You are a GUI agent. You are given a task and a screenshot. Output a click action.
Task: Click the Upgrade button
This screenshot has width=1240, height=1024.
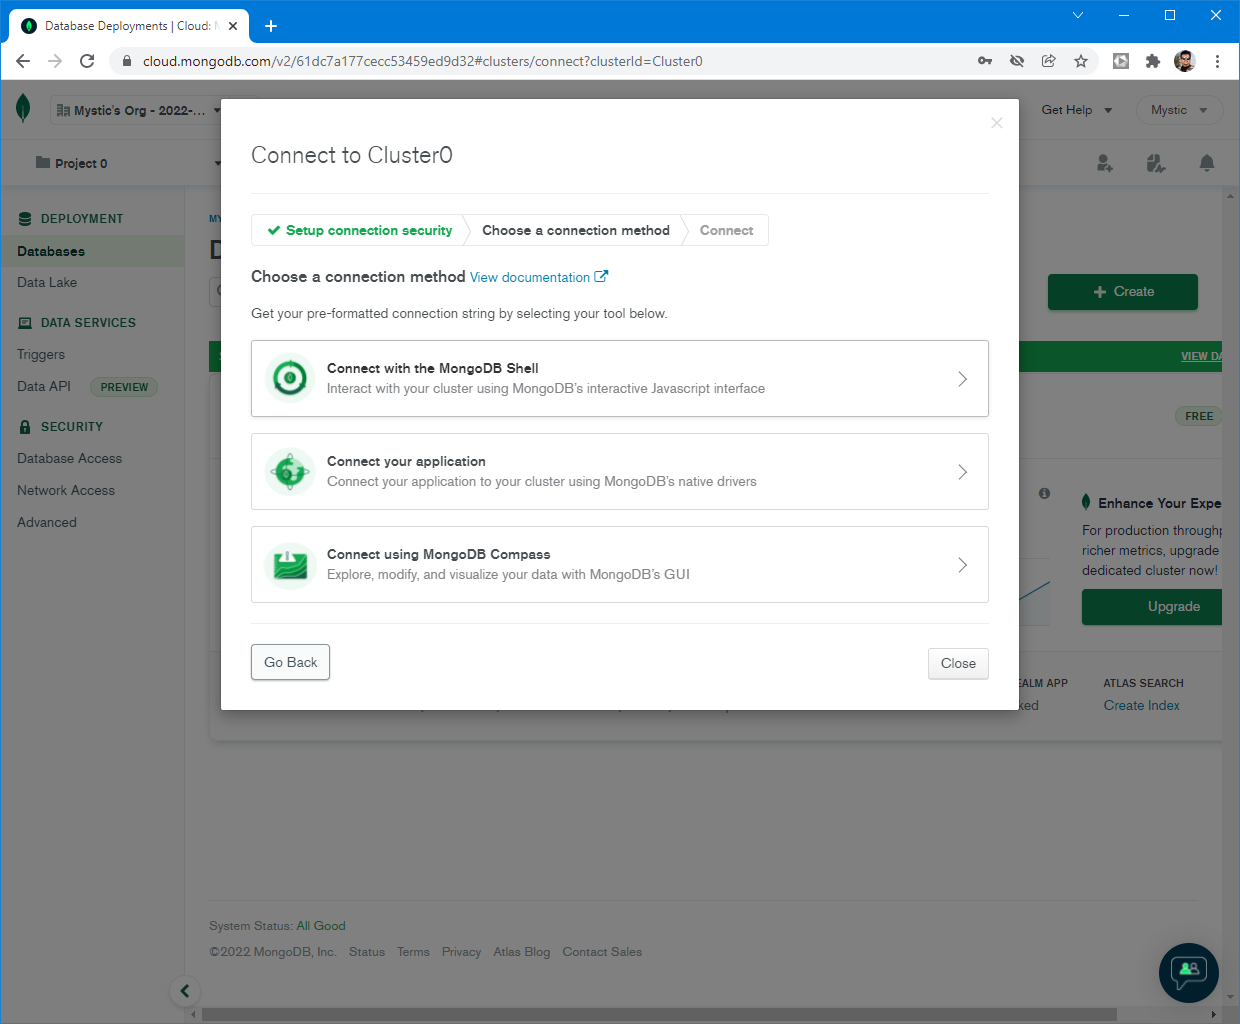1152,607
